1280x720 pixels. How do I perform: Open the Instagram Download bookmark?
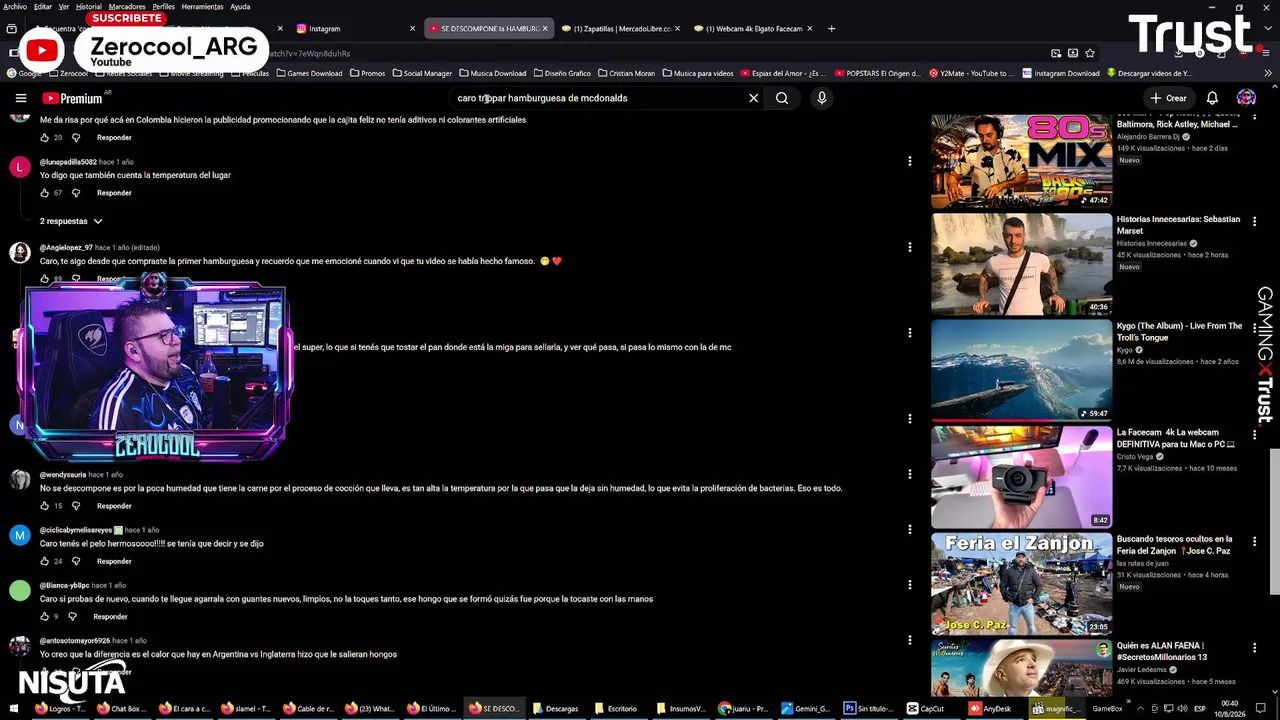(x=1060, y=73)
